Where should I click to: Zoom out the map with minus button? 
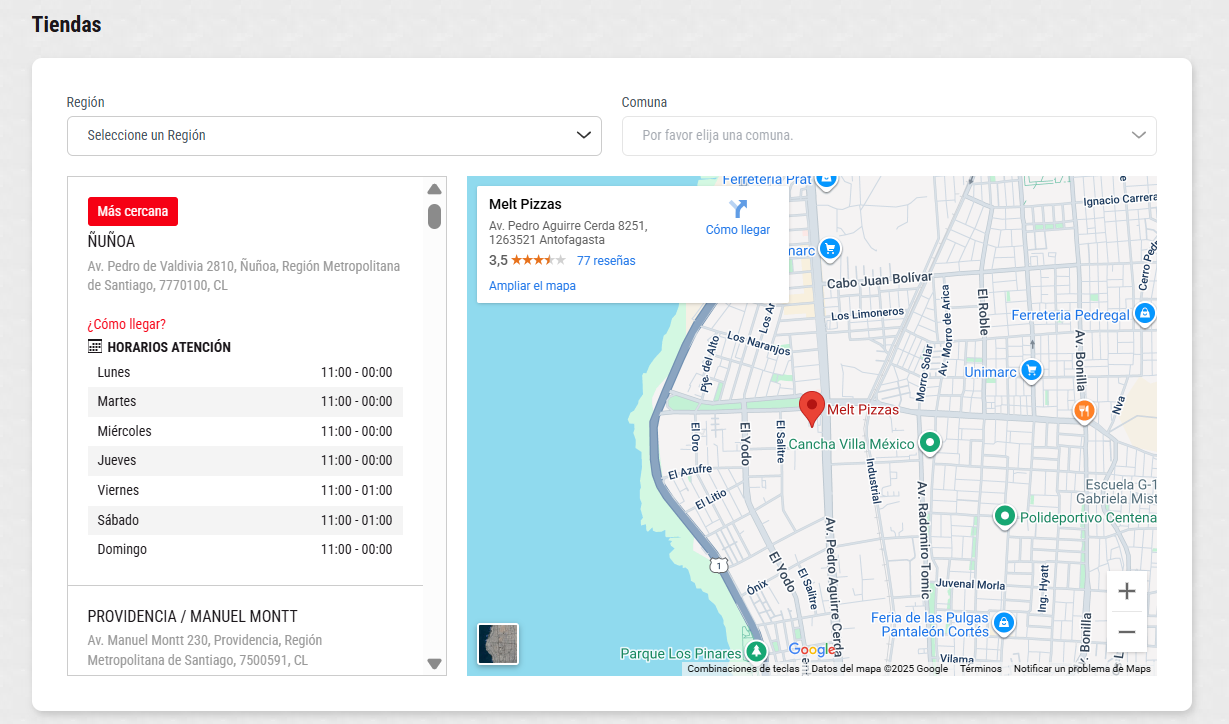click(1127, 632)
